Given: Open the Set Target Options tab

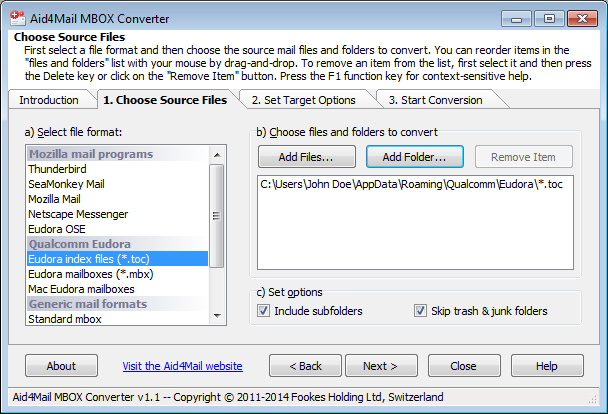Looking at the screenshot, I should 303,100.
